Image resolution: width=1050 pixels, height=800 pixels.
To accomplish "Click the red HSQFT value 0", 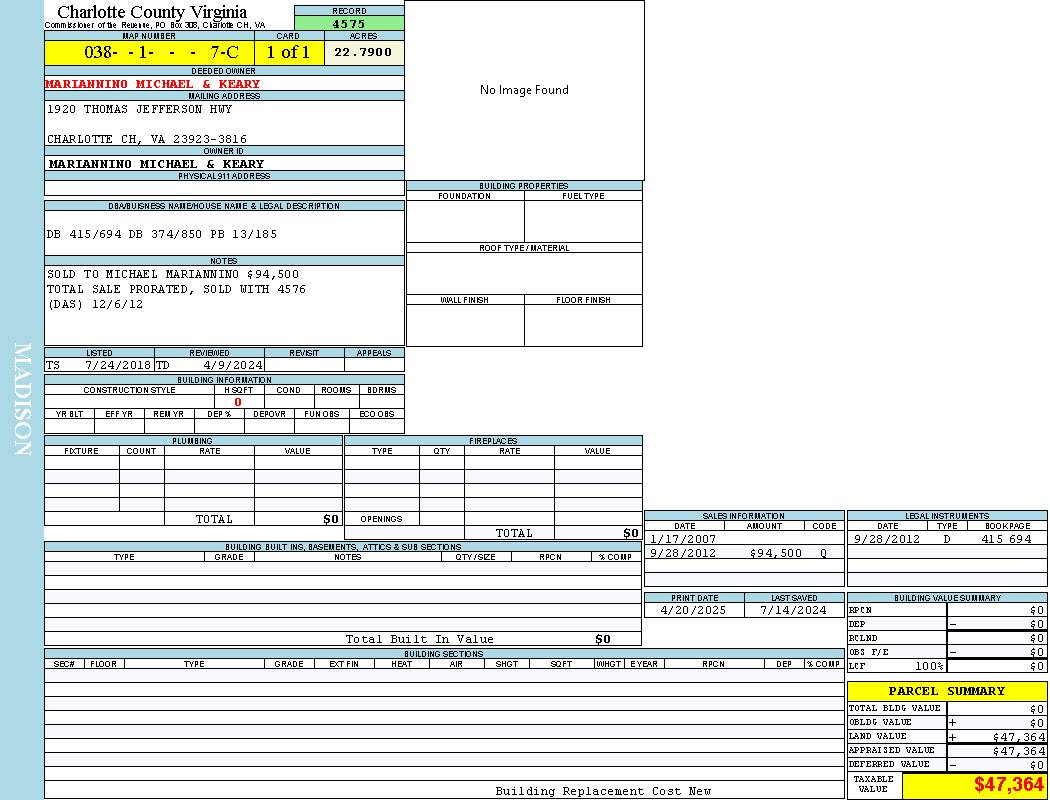I will pyautogui.click(x=238, y=402).
